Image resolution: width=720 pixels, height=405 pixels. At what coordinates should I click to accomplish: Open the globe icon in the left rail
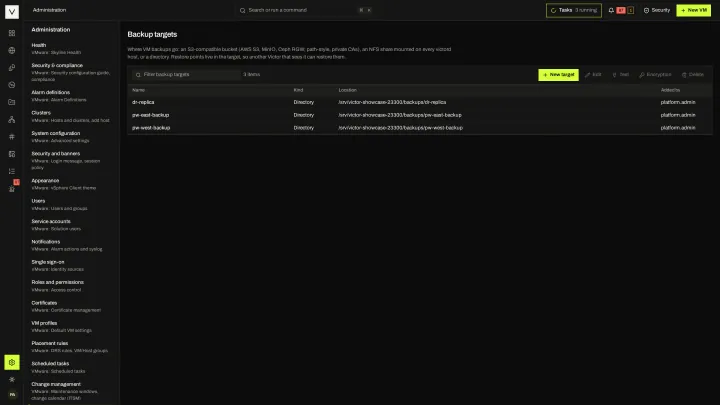pyautogui.click(x=12, y=51)
